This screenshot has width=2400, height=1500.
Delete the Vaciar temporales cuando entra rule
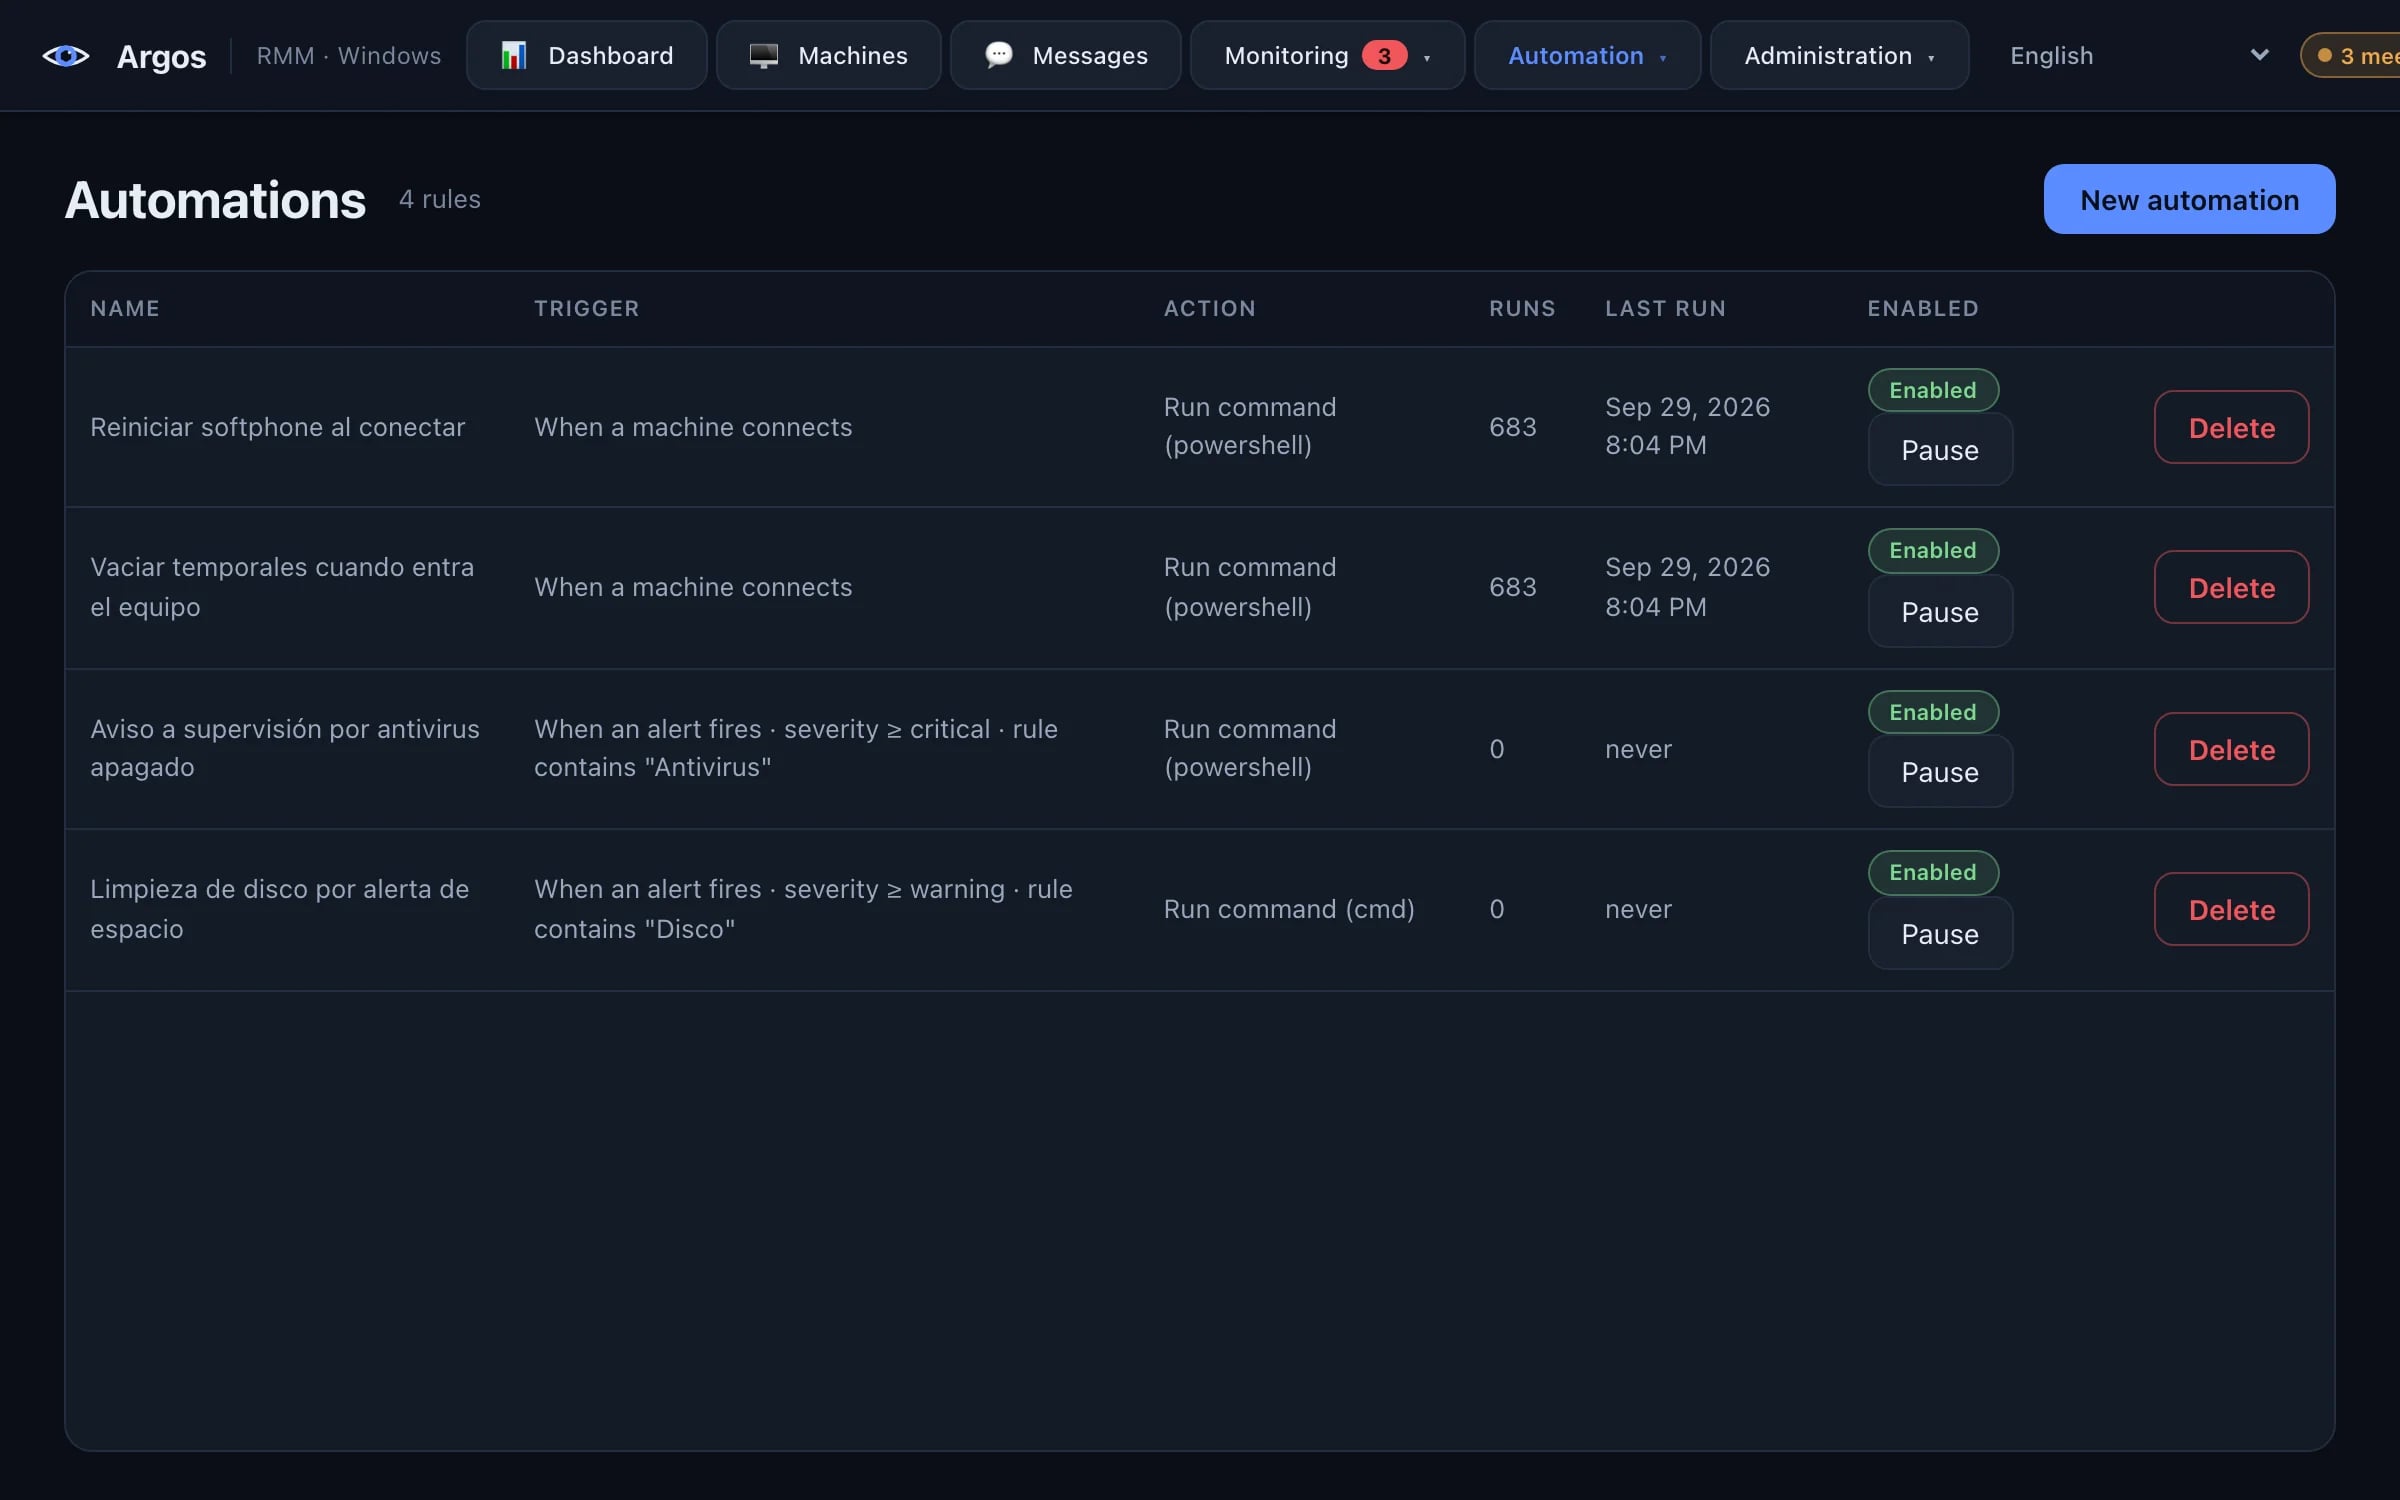pos(2231,588)
